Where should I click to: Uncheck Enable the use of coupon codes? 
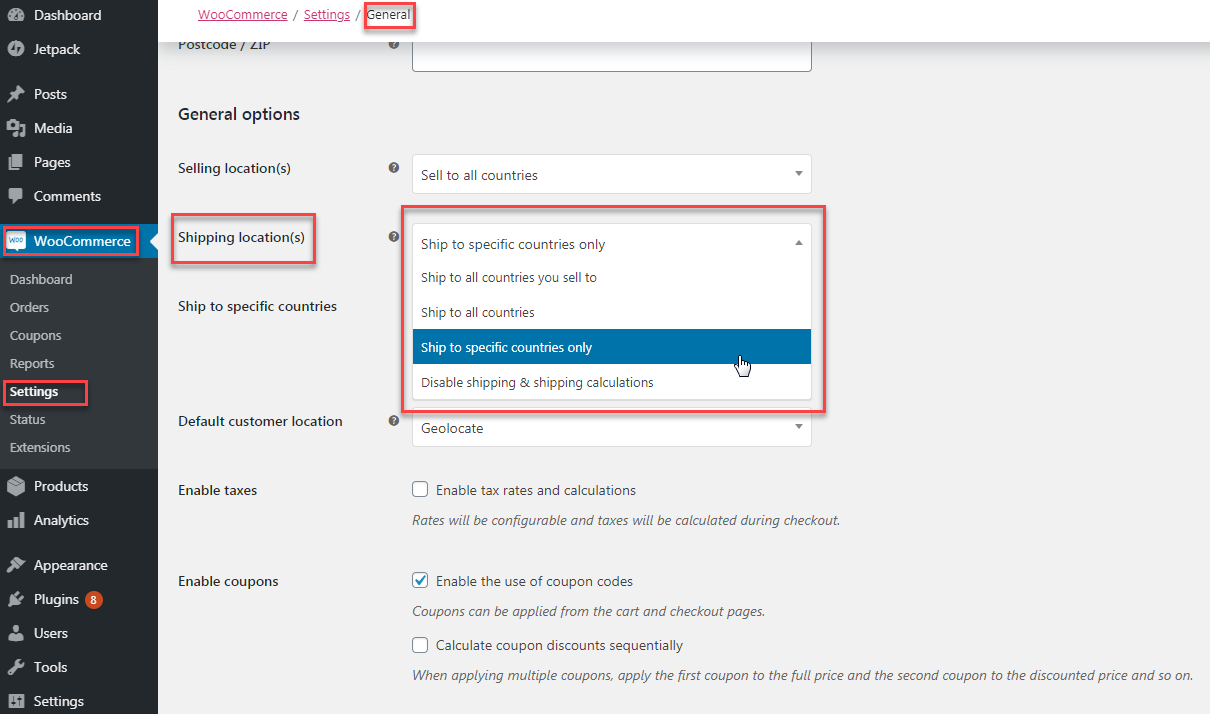pyautogui.click(x=420, y=581)
